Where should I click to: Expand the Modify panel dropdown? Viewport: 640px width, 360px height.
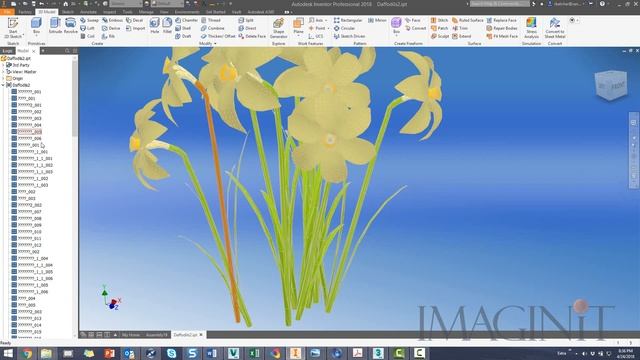[208, 43]
